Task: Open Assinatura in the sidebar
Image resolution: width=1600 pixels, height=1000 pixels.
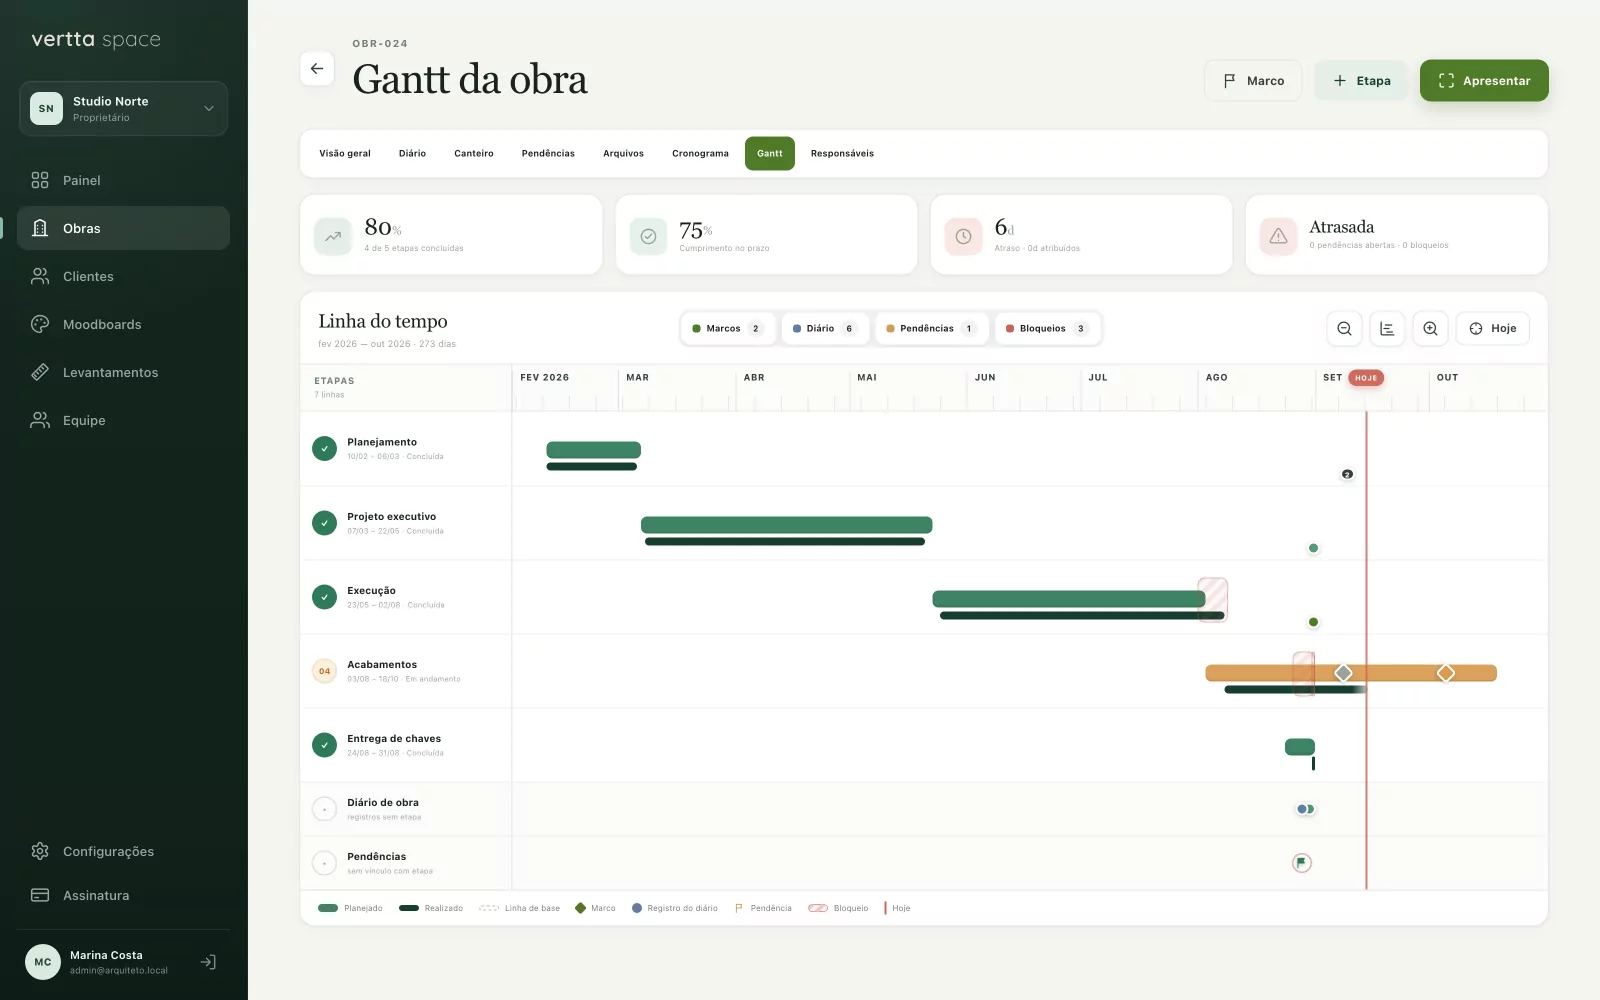Action: click(124, 895)
